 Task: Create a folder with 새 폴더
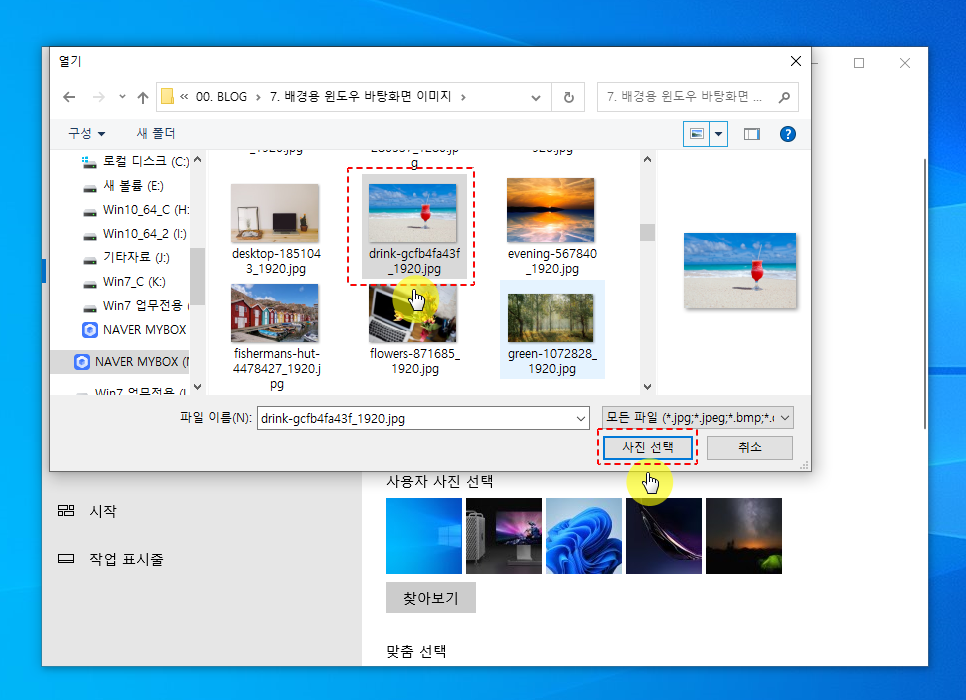pos(156,133)
